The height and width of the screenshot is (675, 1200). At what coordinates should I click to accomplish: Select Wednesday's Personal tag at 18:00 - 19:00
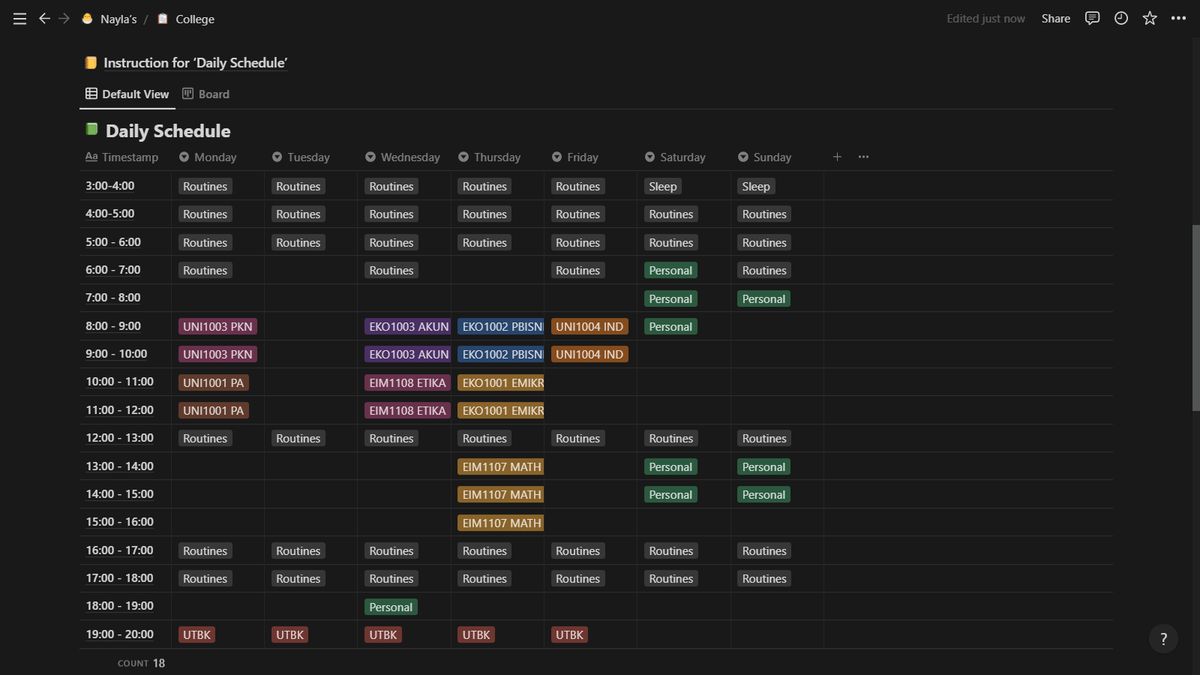point(391,607)
